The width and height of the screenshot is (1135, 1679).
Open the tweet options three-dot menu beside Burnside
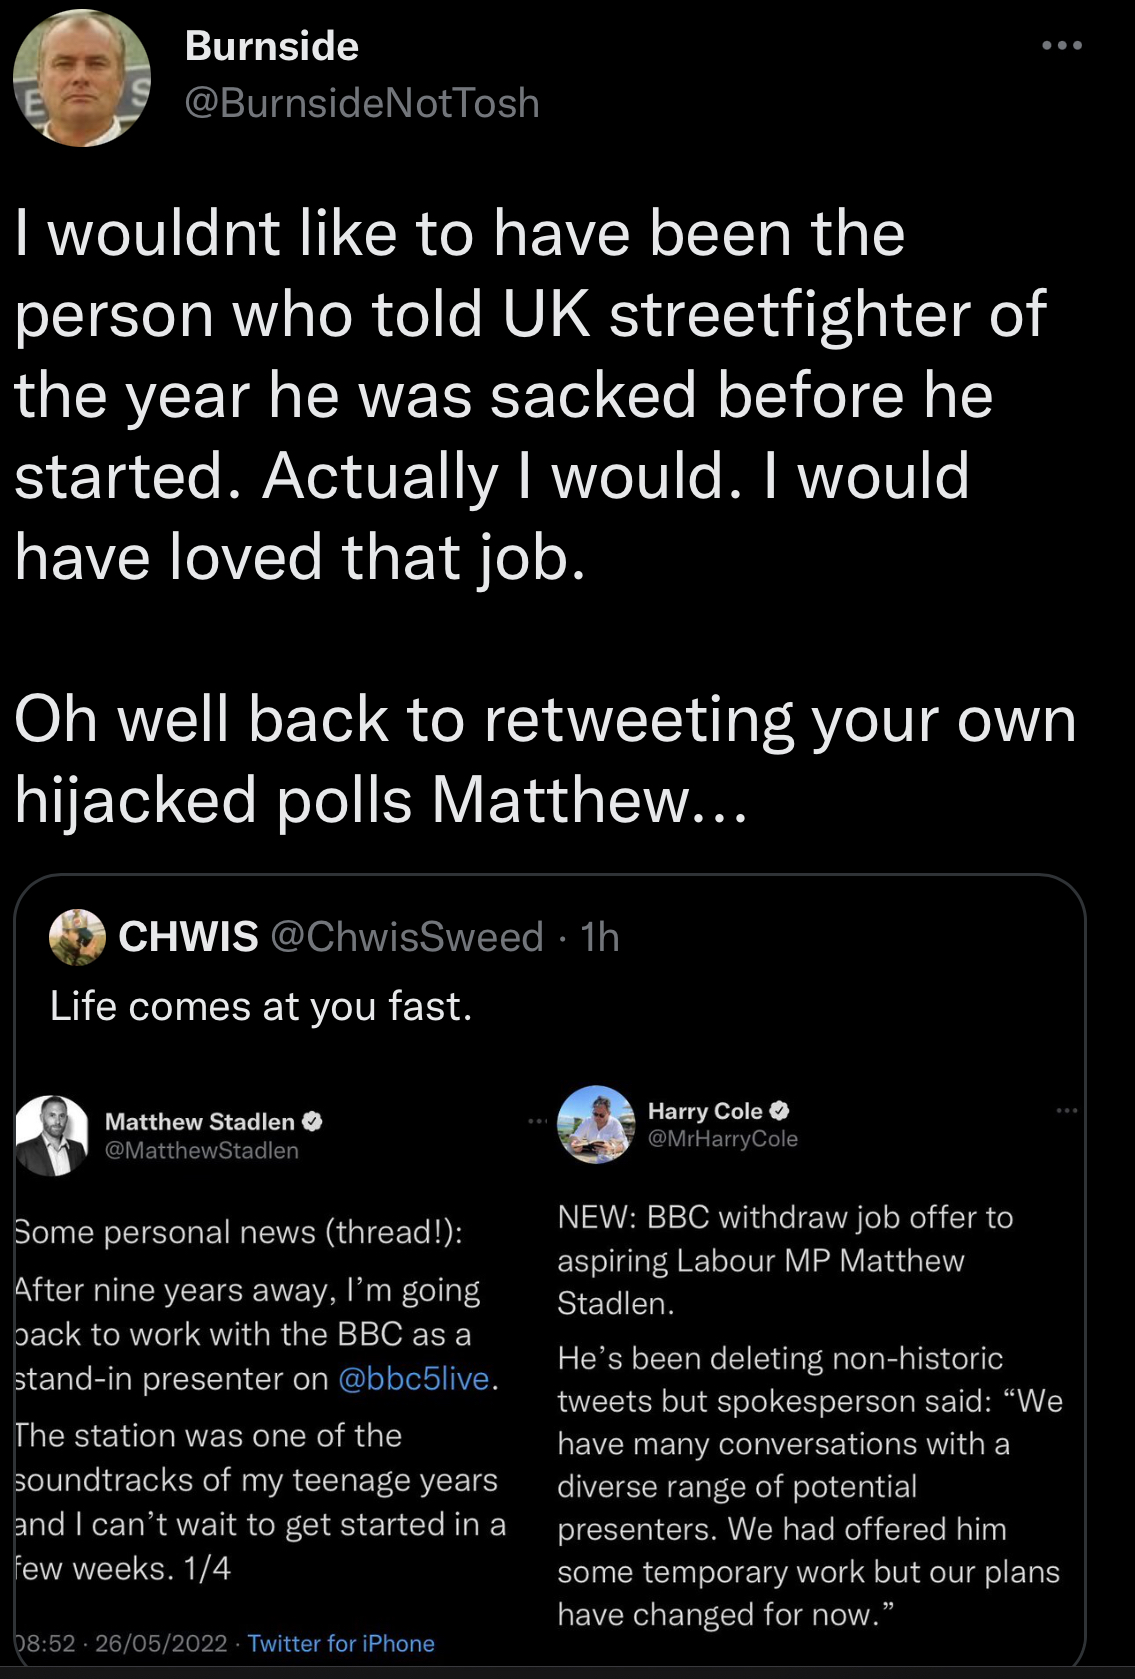pos(1061,46)
